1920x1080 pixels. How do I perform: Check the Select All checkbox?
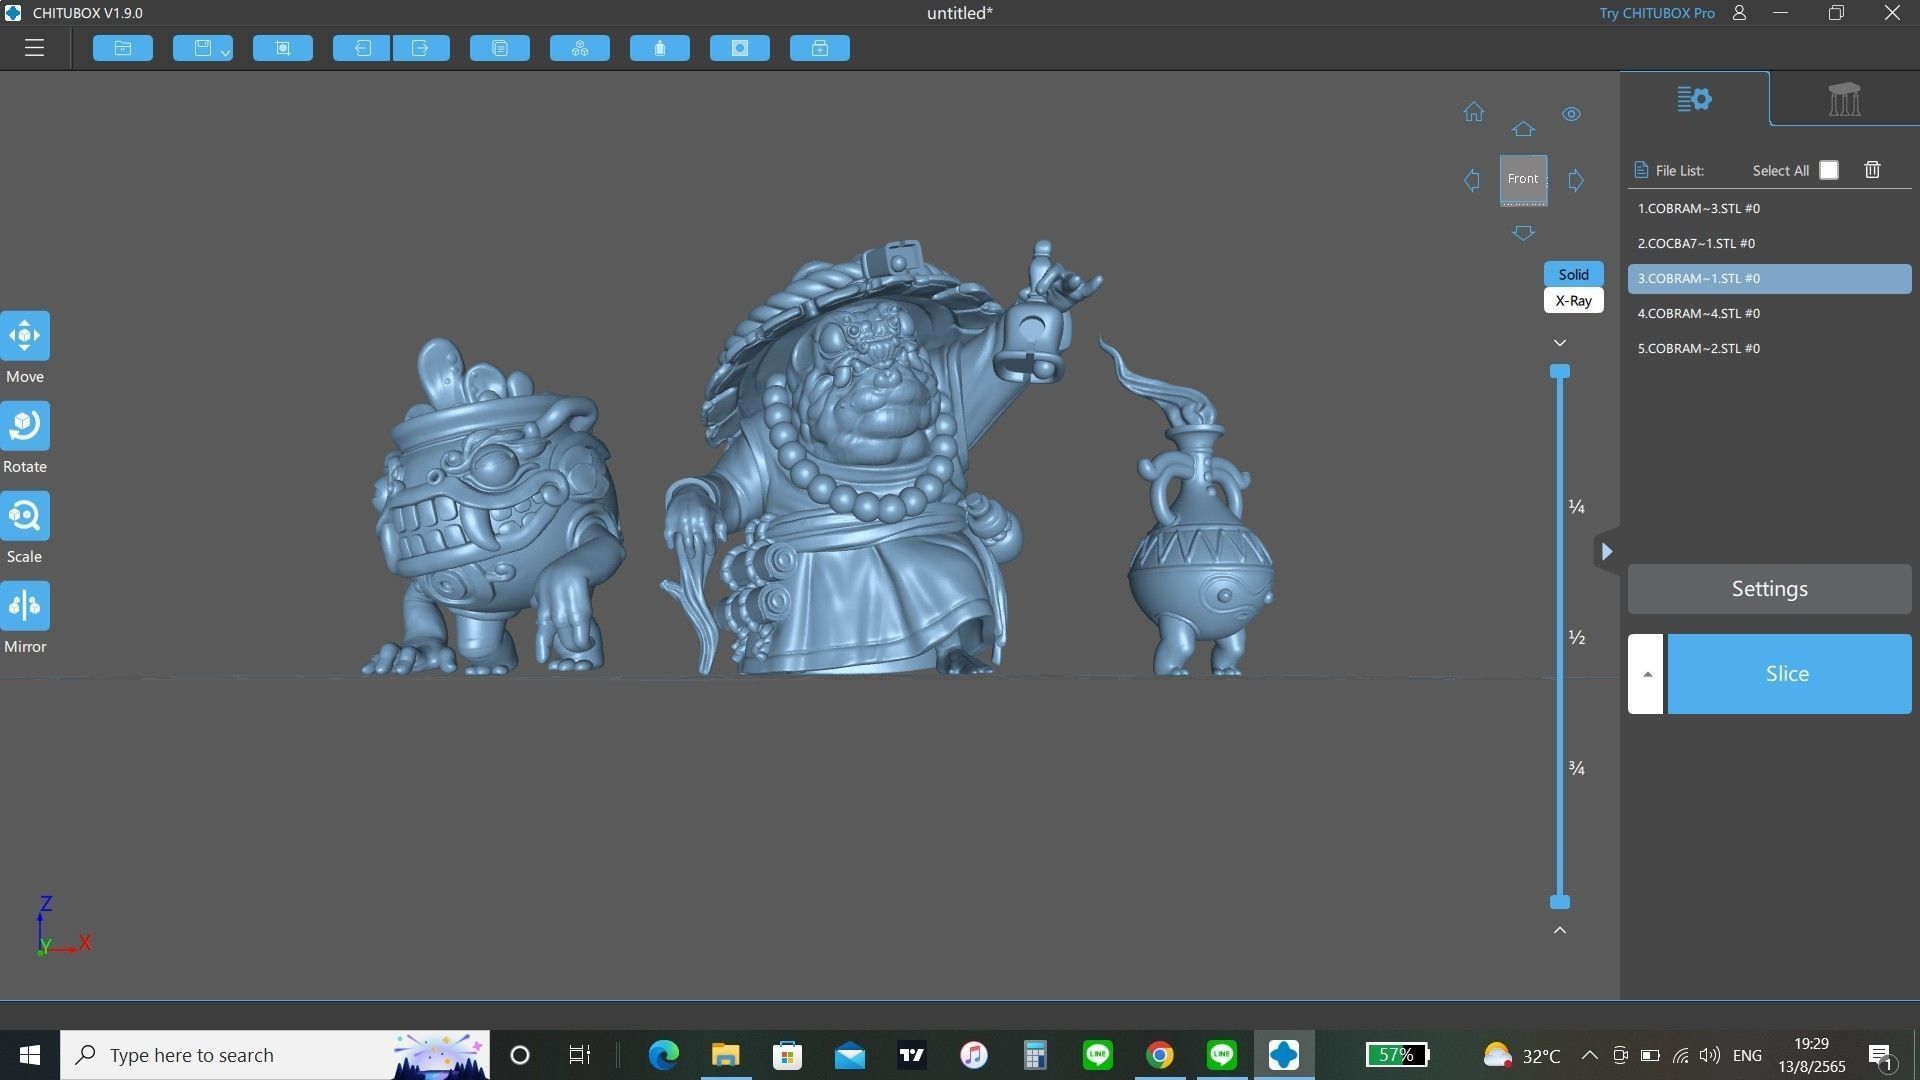click(x=1829, y=170)
